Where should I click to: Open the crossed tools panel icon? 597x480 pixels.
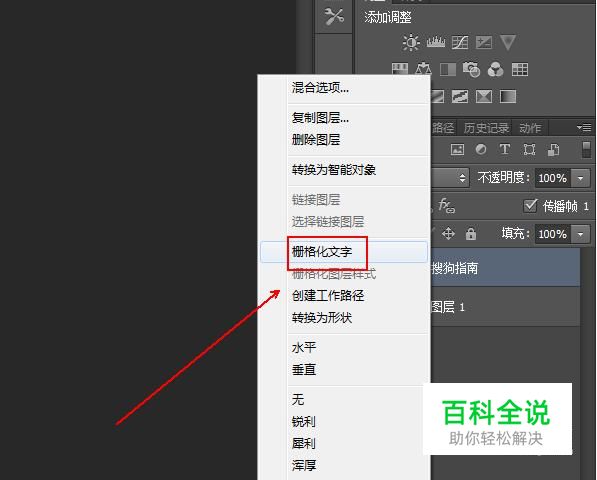[x=334, y=16]
